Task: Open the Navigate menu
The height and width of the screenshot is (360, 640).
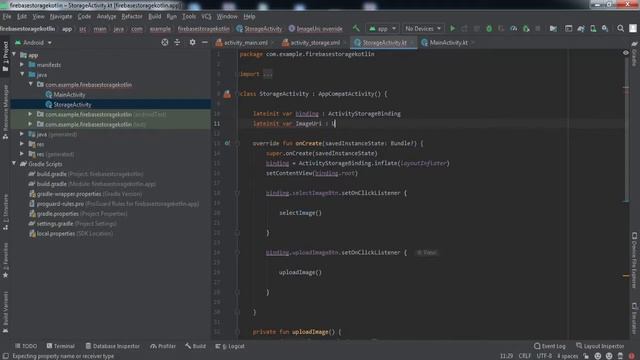Action: click(x=61, y=16)
